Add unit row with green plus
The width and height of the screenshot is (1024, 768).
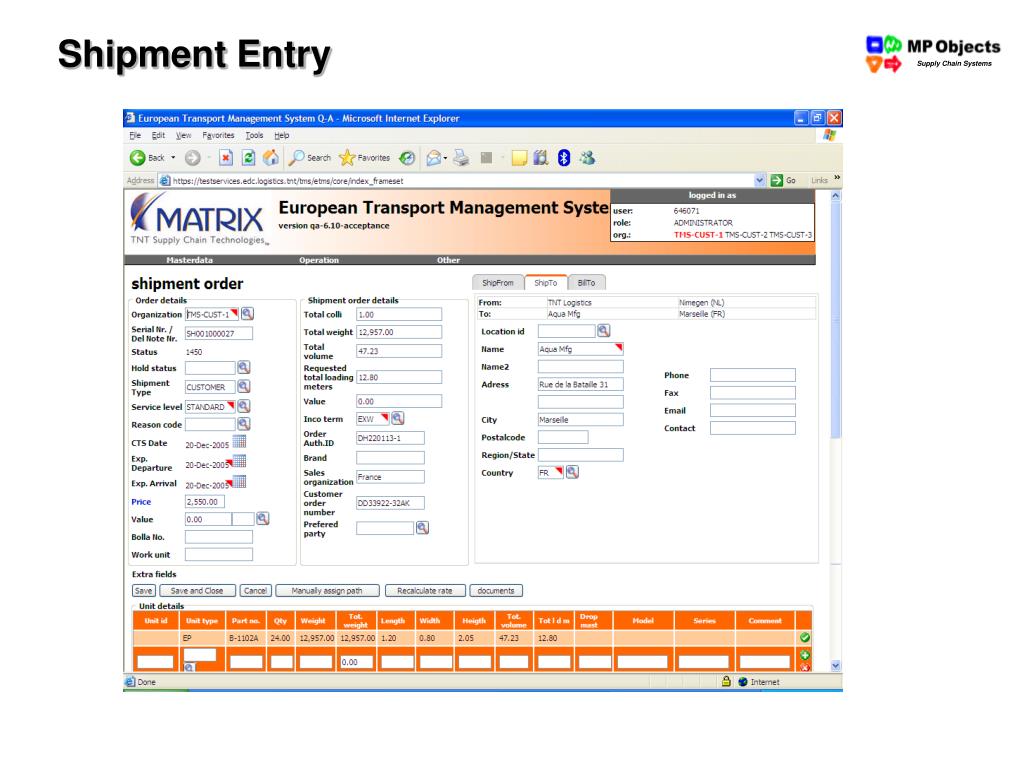coord(805,655)
